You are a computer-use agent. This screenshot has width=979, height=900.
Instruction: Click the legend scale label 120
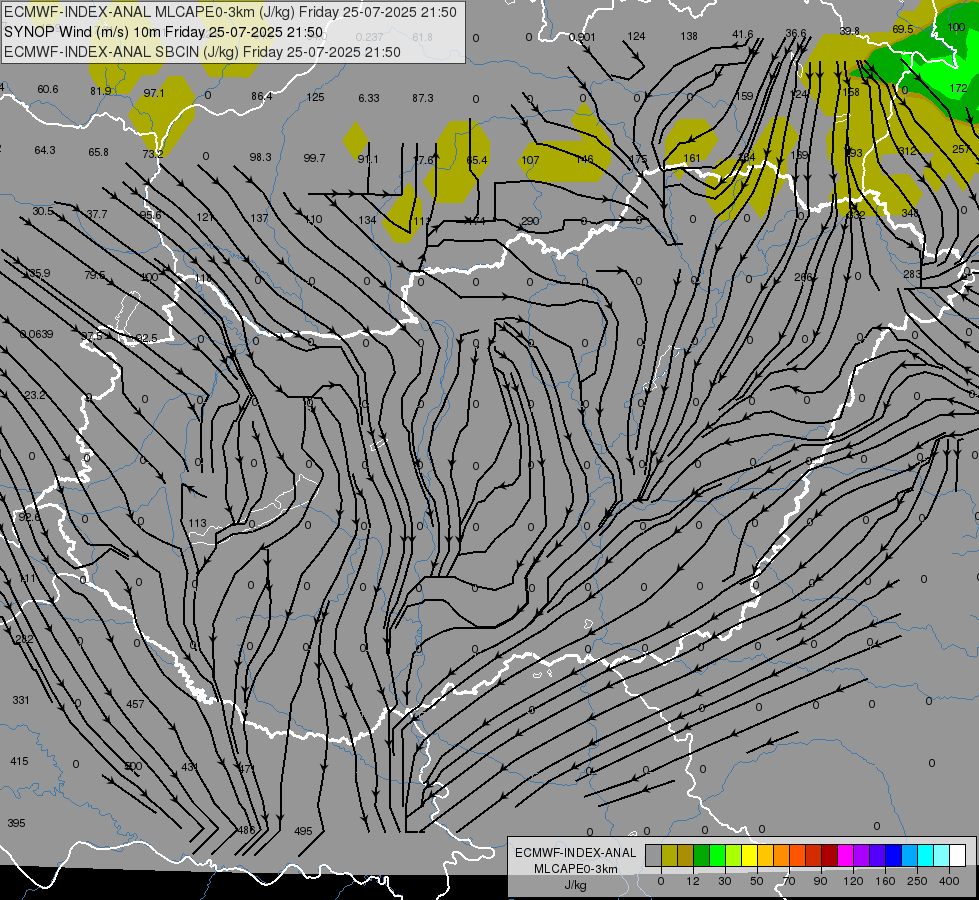point(853,881)
